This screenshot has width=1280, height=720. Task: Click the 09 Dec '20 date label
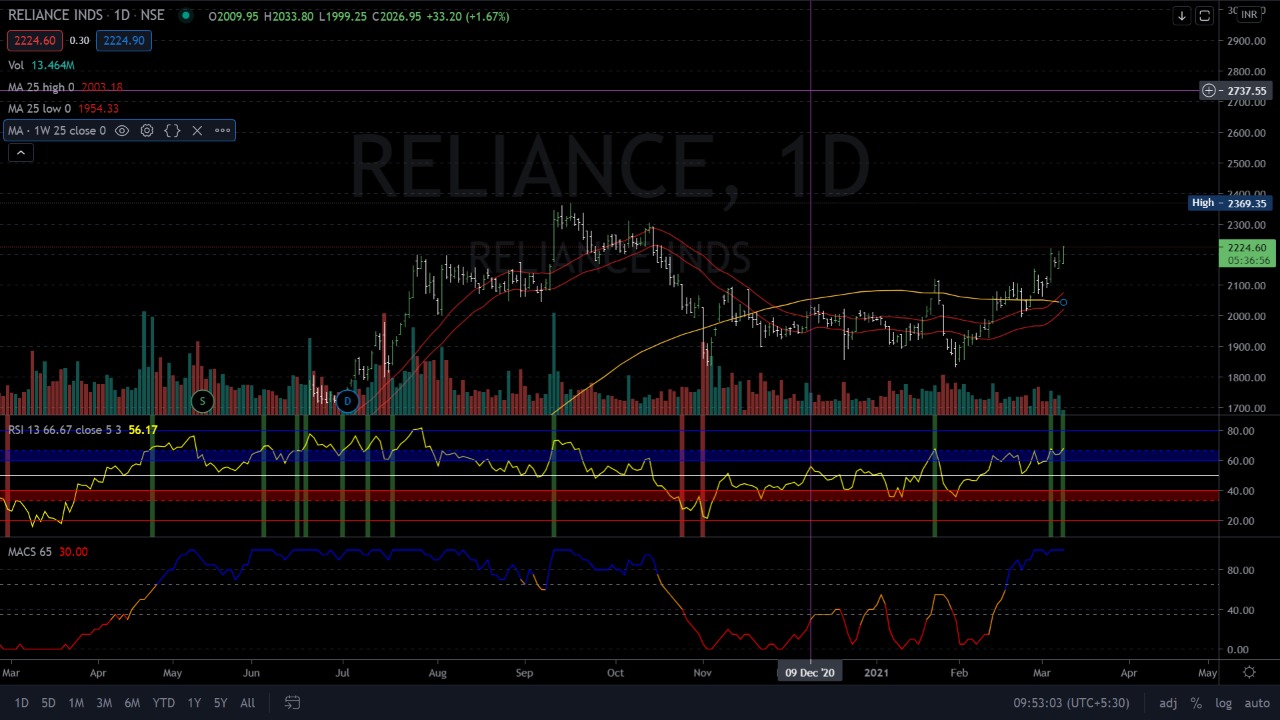810,673
